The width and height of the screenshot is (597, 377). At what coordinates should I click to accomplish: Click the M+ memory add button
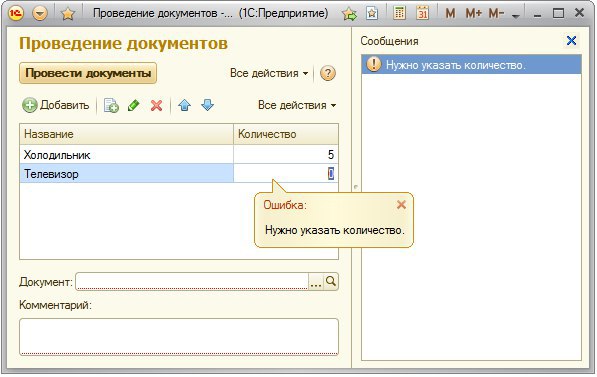[x=473, y=14]
